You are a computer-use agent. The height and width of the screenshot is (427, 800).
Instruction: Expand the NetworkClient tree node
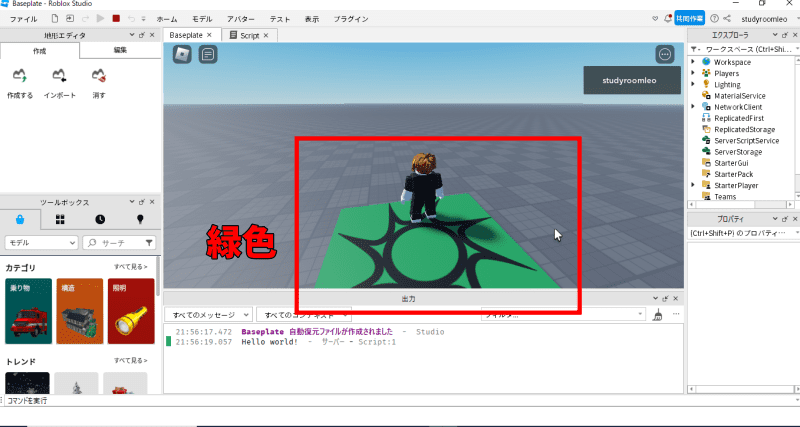(x=693, y=107)
